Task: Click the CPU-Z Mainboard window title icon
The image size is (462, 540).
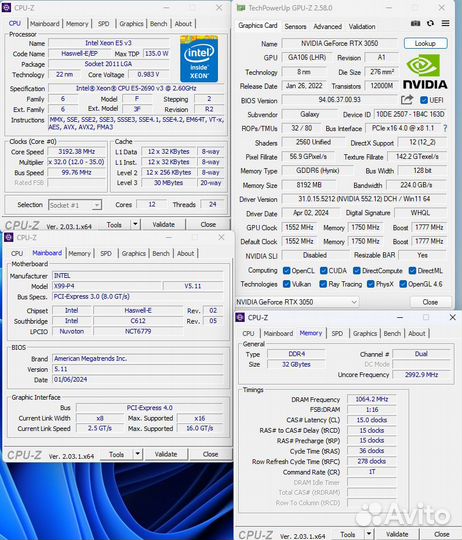Action: (x=9, y=237)
